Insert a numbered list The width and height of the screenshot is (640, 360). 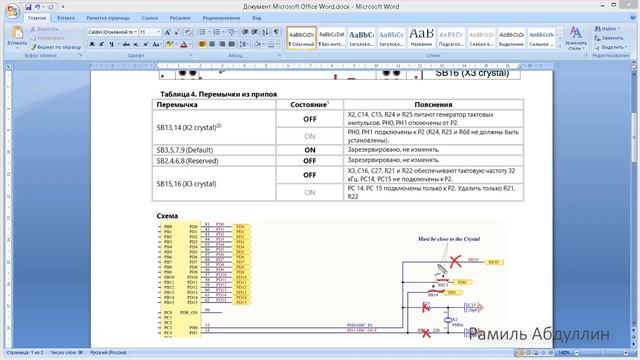(x=217, y=32)
